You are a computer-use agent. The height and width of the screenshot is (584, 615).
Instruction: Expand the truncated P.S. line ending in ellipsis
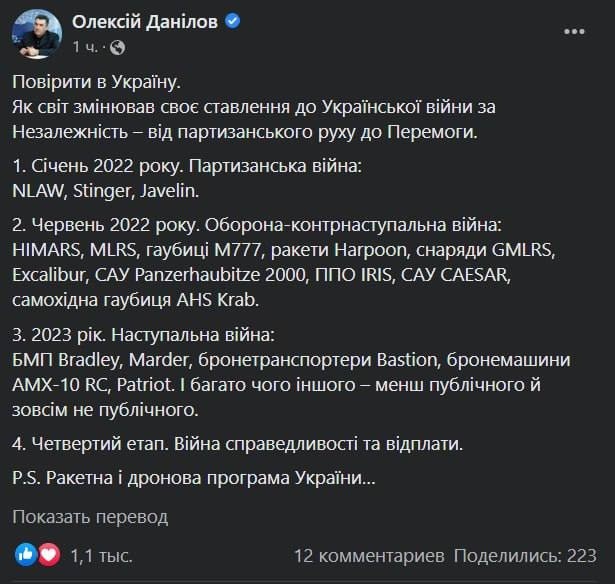195,478
